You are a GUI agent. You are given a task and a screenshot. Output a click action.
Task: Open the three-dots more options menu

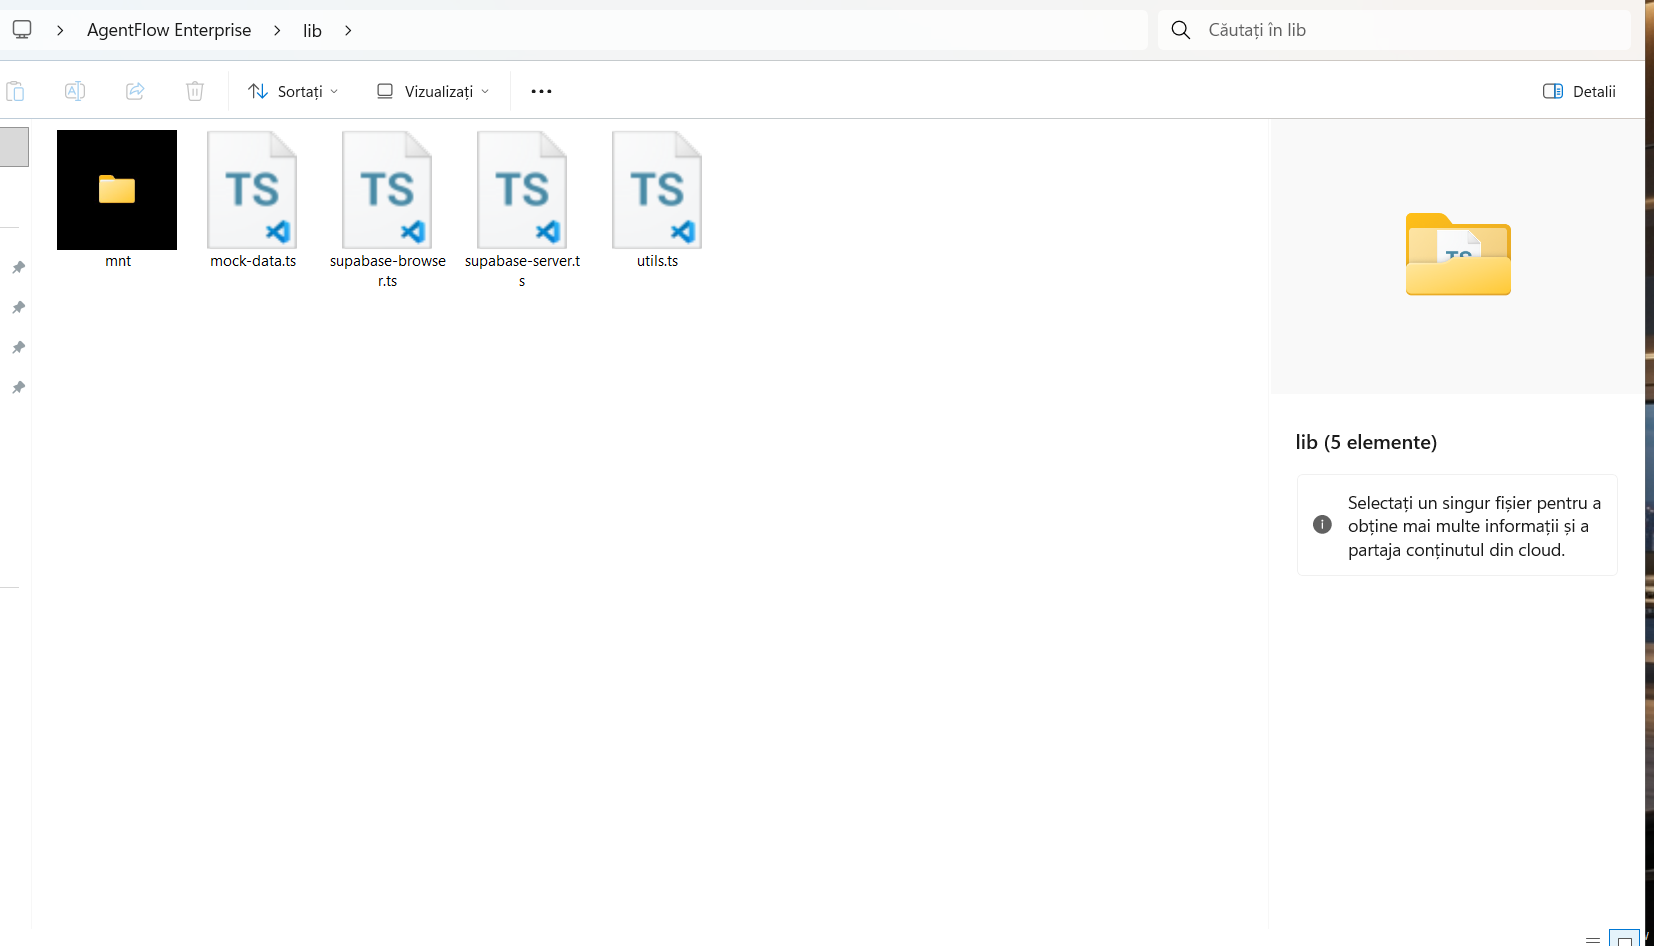541,91
